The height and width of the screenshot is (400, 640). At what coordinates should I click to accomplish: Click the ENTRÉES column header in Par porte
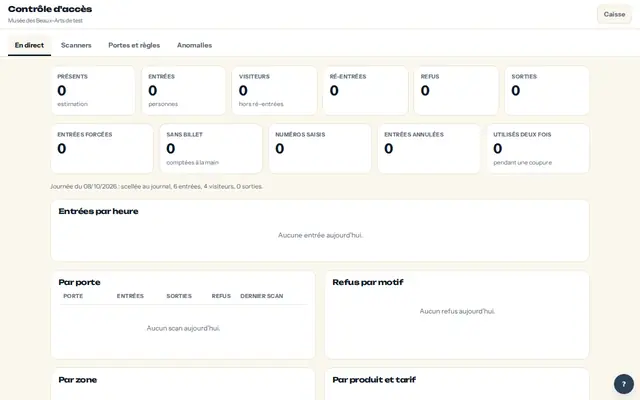tap(130, 296)
